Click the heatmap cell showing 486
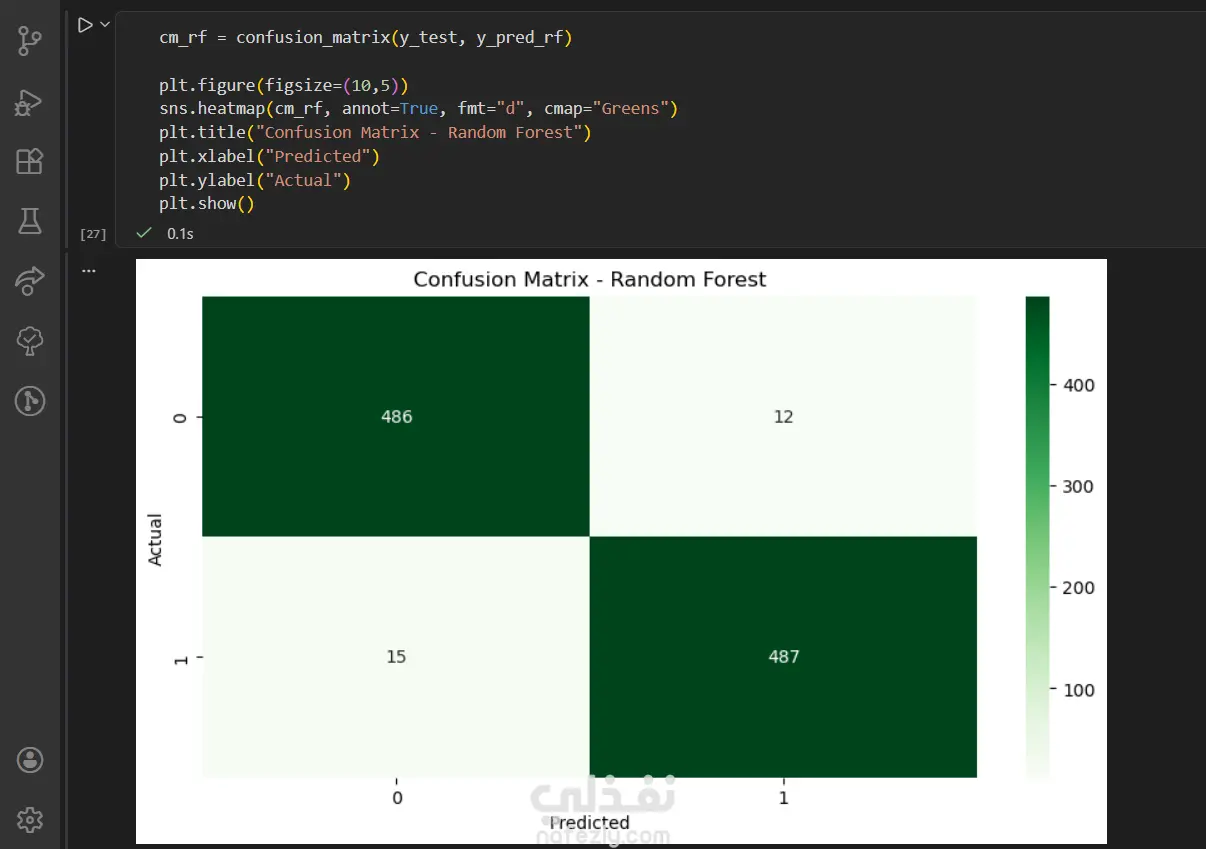 pyautogui.click(x=396, y=417)
